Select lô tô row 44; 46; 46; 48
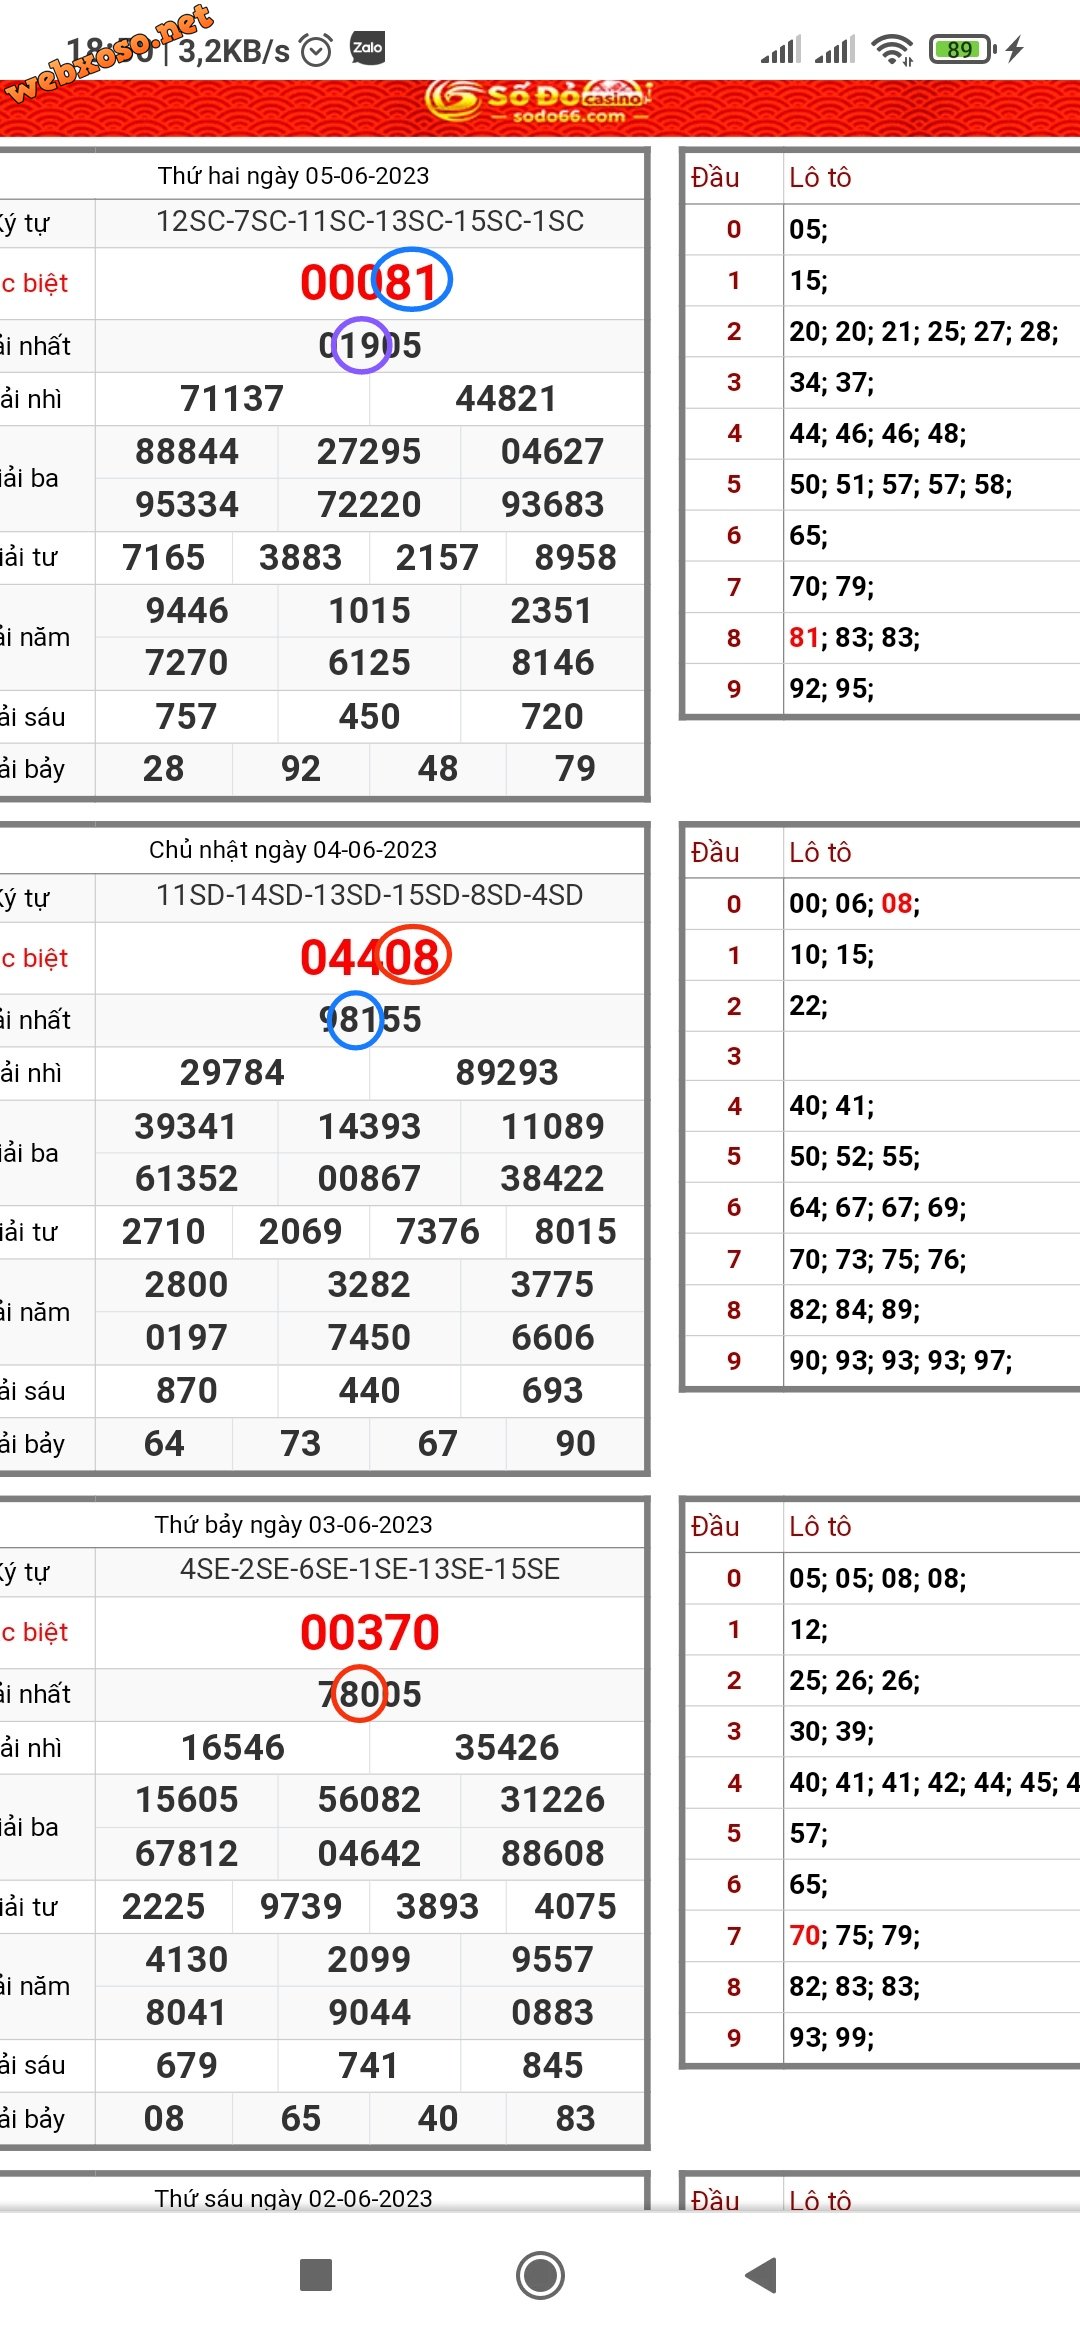This screenshot has height=2340, width=1080. [x=877, y=433]
